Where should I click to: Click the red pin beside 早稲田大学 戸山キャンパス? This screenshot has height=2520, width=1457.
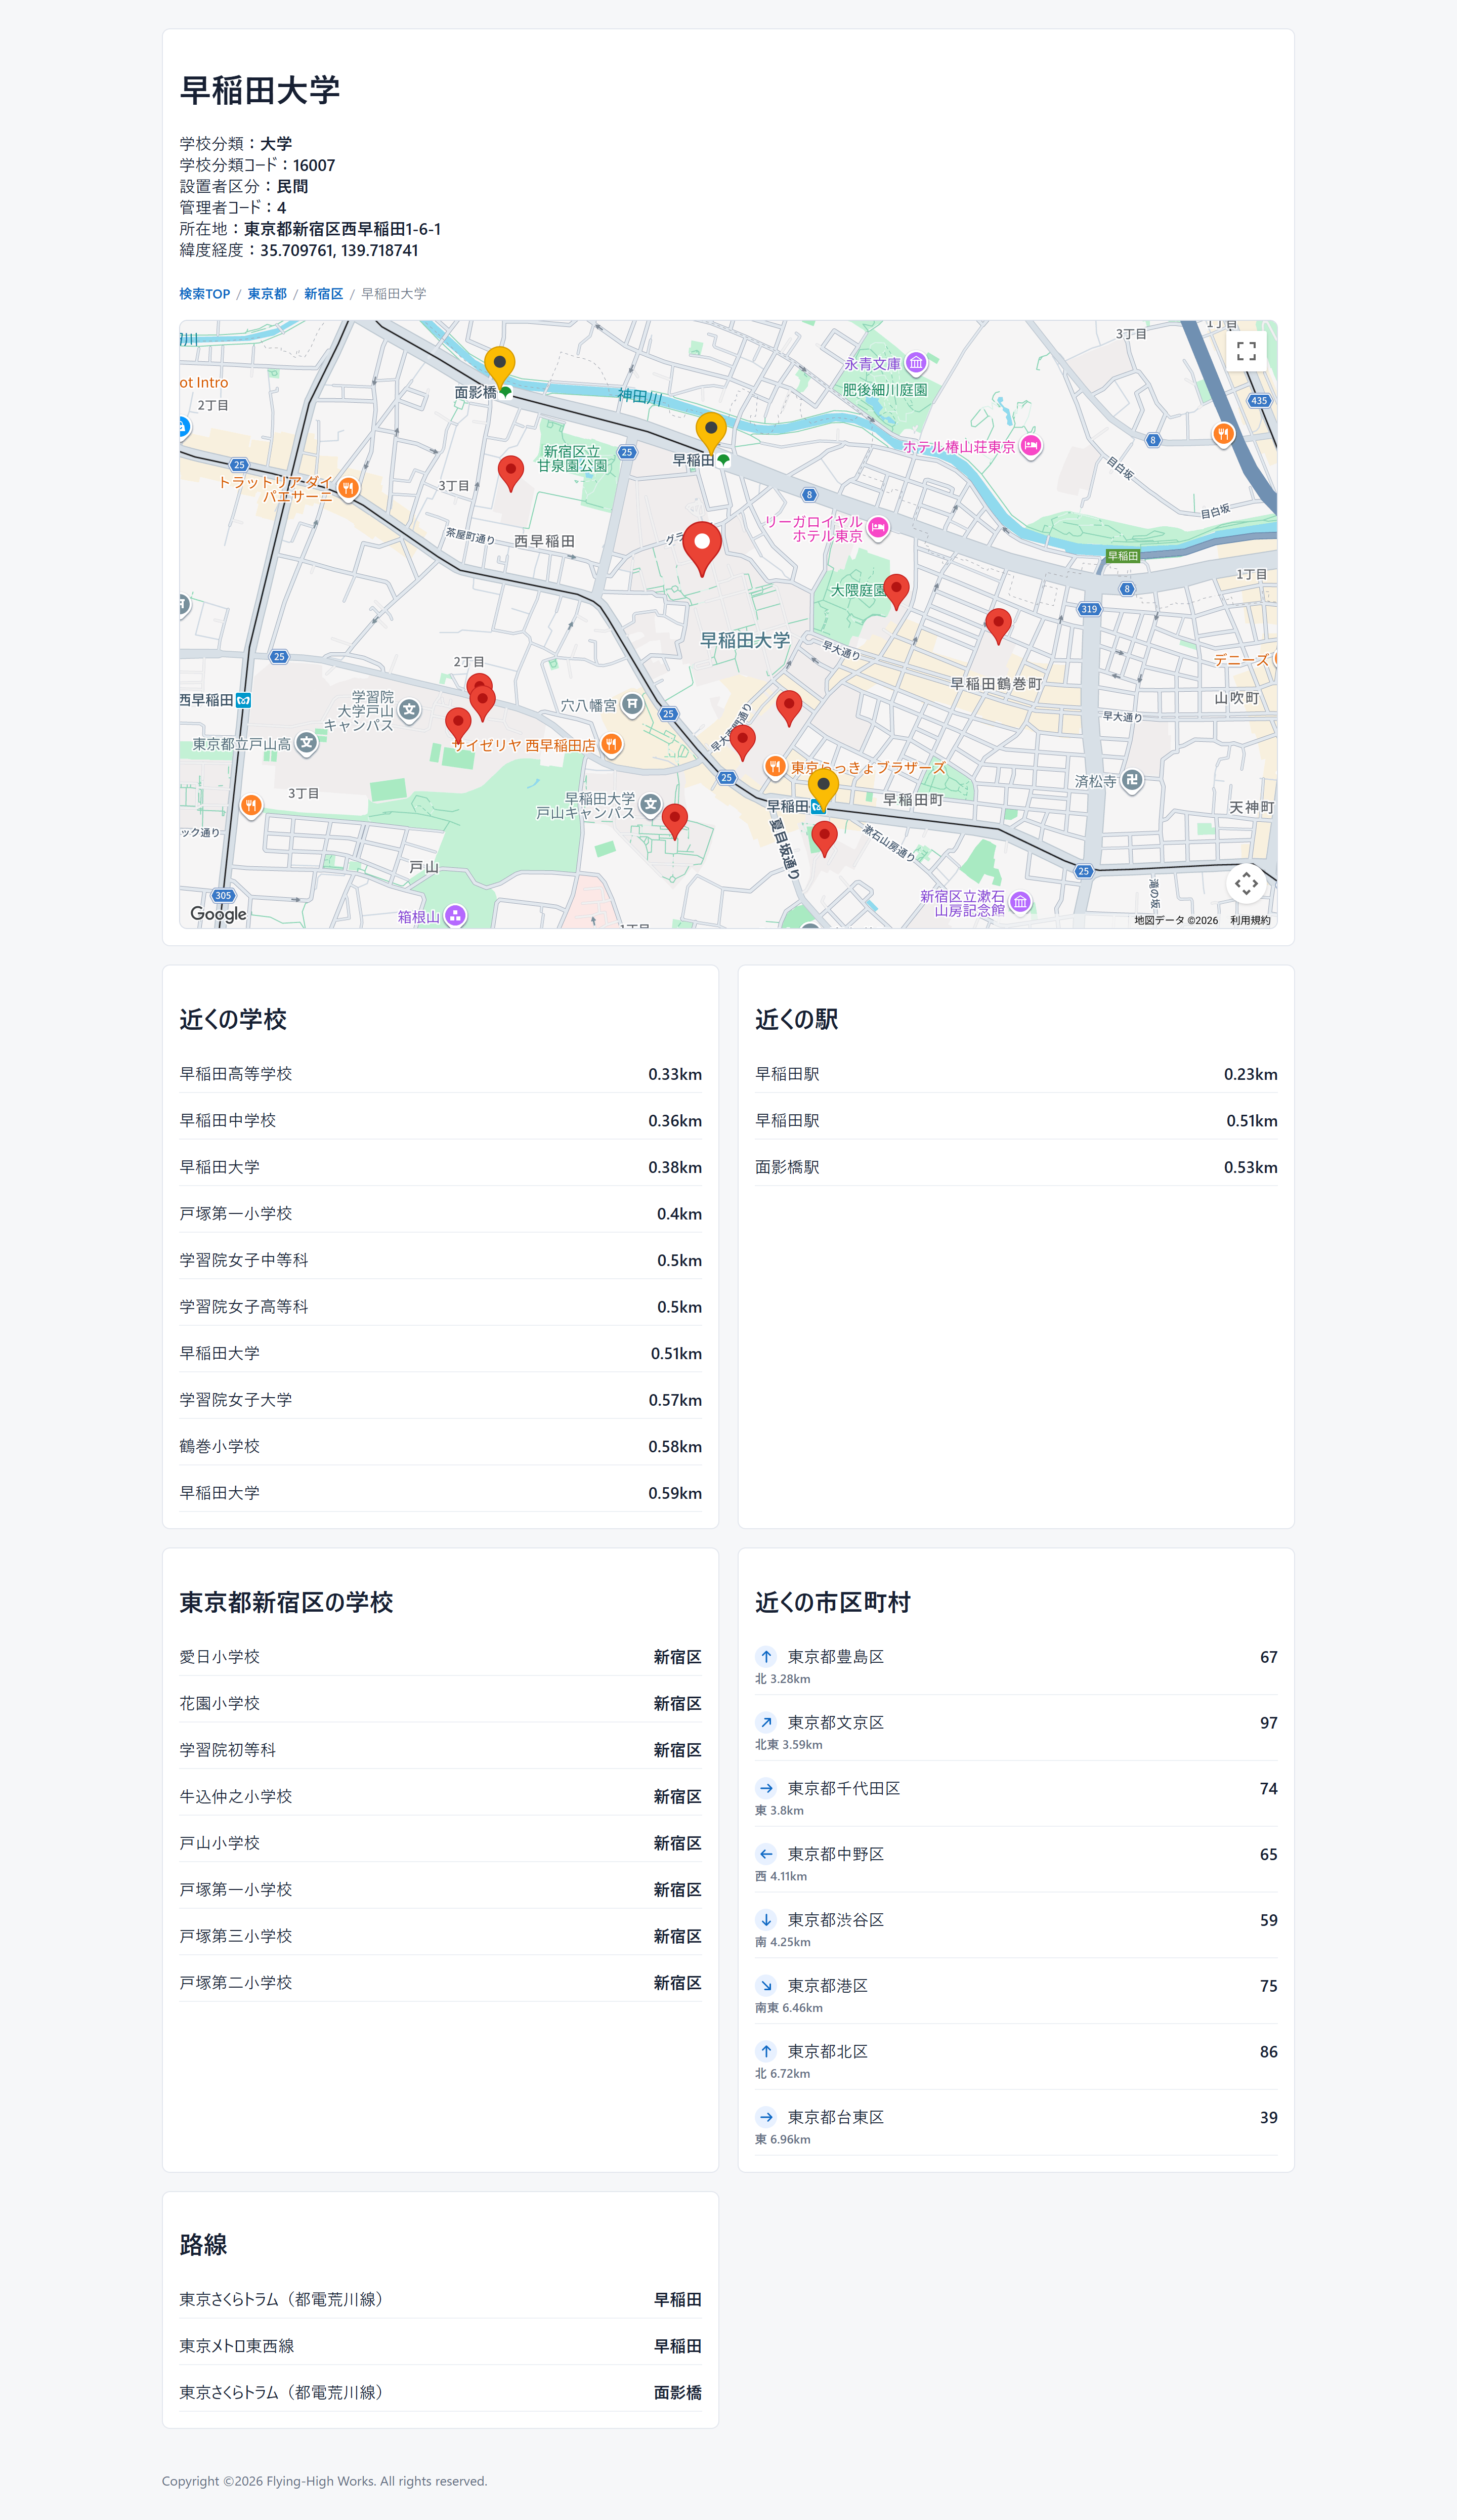click(x=675, y=821)
